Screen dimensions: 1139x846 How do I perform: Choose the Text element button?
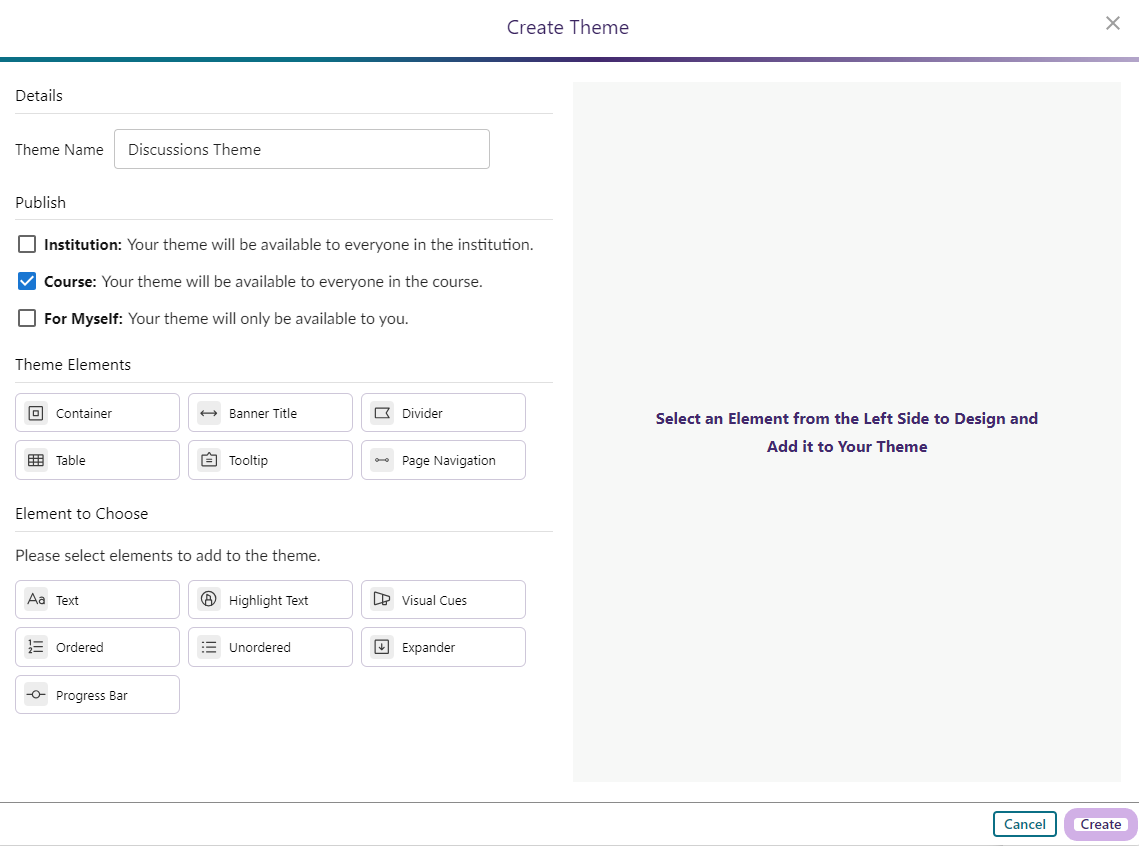pyautogui.click(x=97, y=600)
